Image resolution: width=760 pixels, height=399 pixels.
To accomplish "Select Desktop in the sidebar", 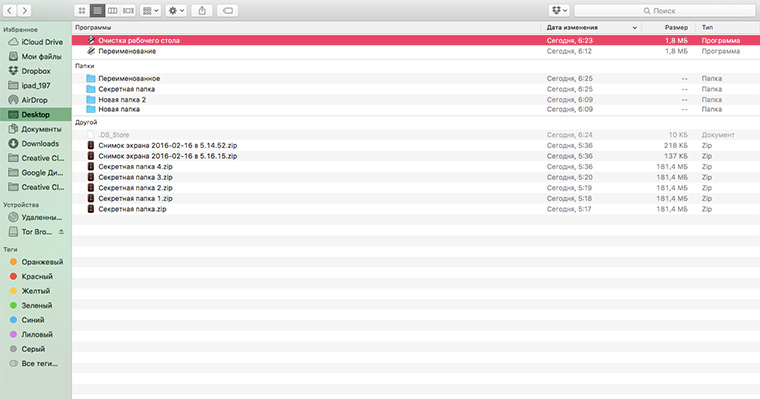I will (x=36, y=115).
